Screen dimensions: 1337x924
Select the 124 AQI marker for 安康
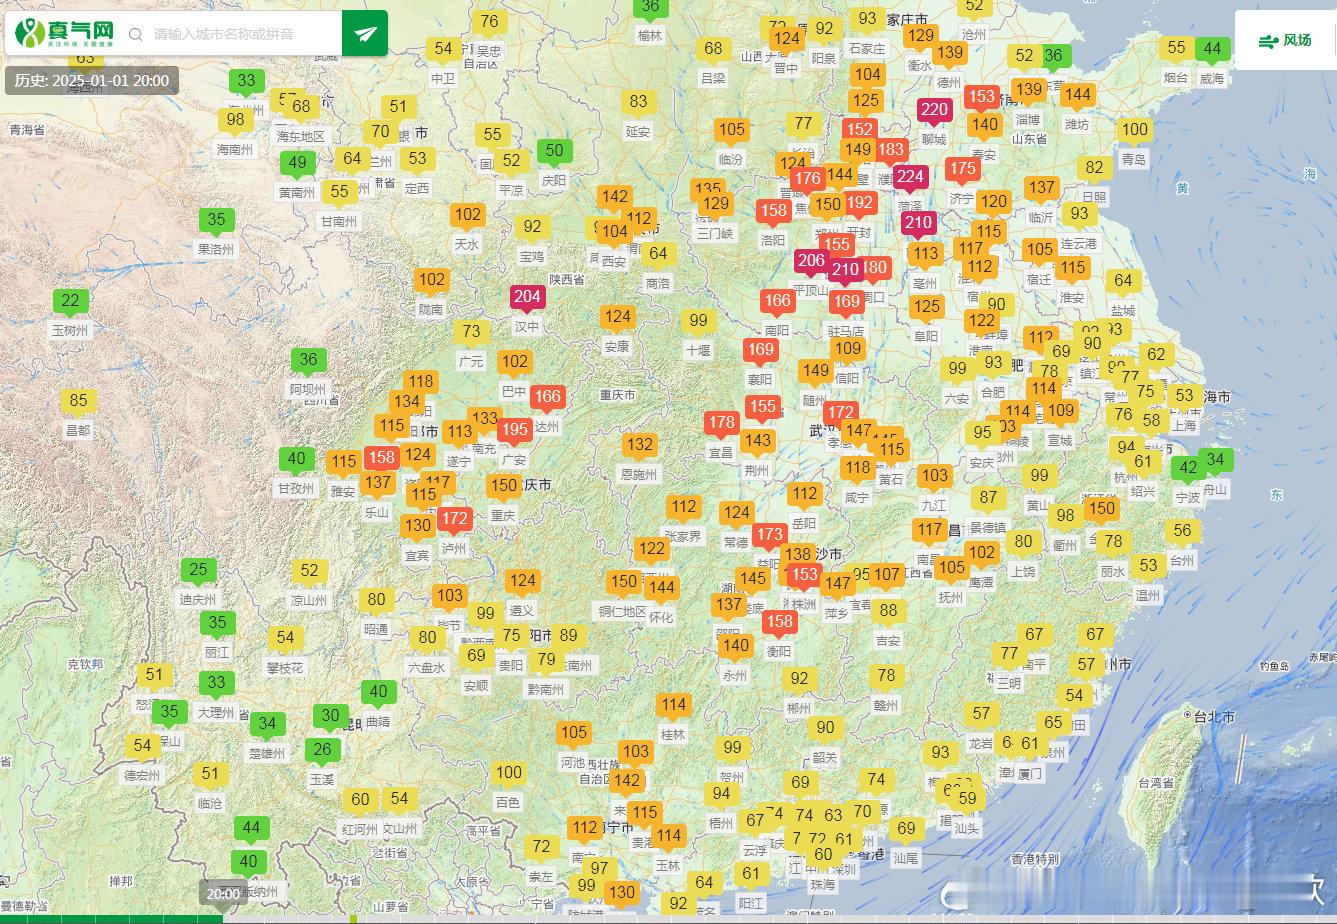pyautogui.click(x=618, y=318)
